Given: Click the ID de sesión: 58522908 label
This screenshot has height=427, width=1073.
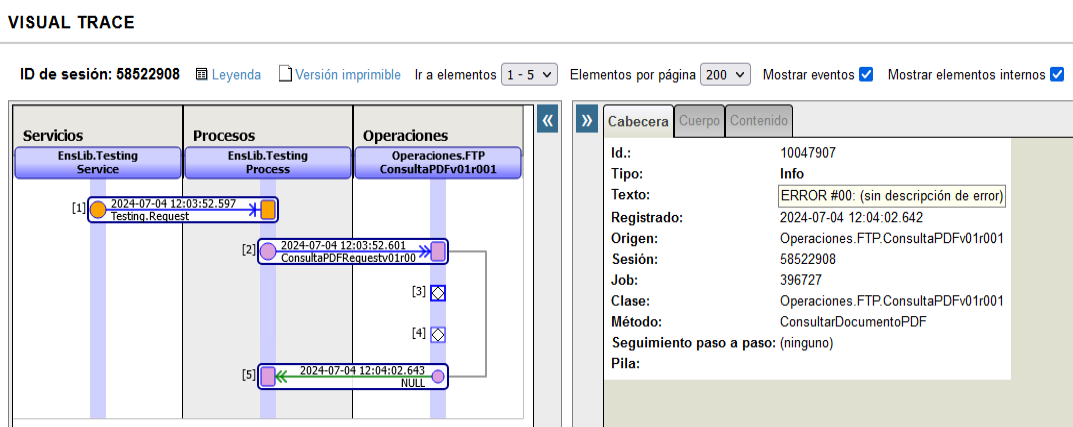Looking at the screenshot, I should [x=100, y=75].
